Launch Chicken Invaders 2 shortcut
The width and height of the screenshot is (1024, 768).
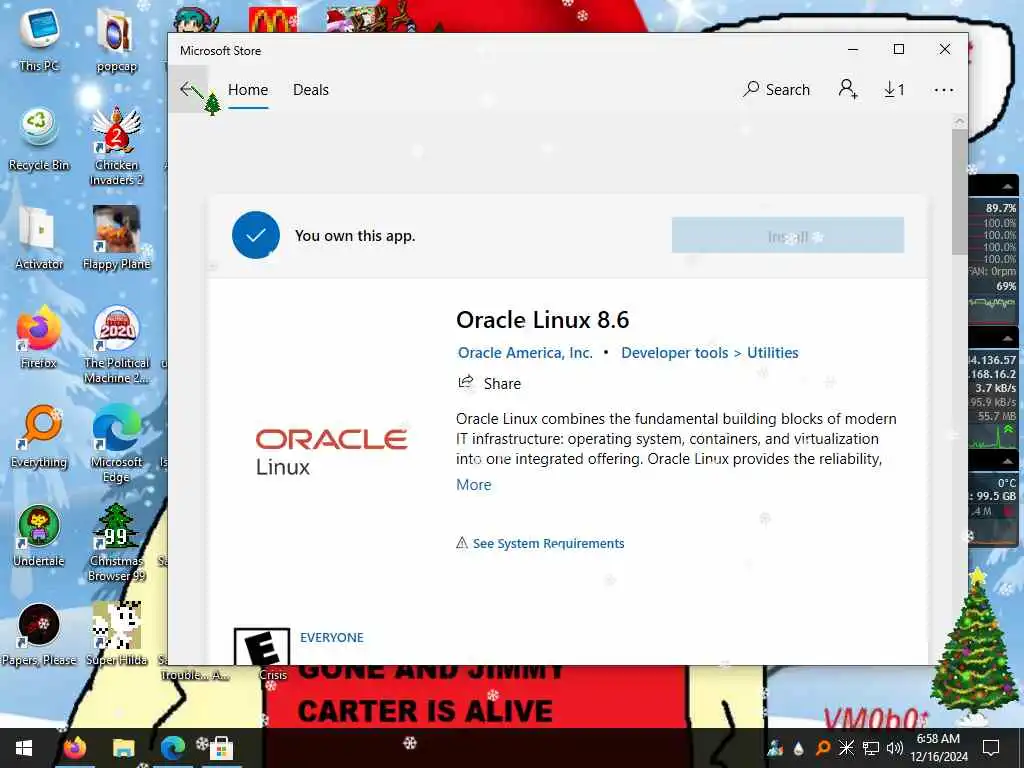(x=116, y=146)
